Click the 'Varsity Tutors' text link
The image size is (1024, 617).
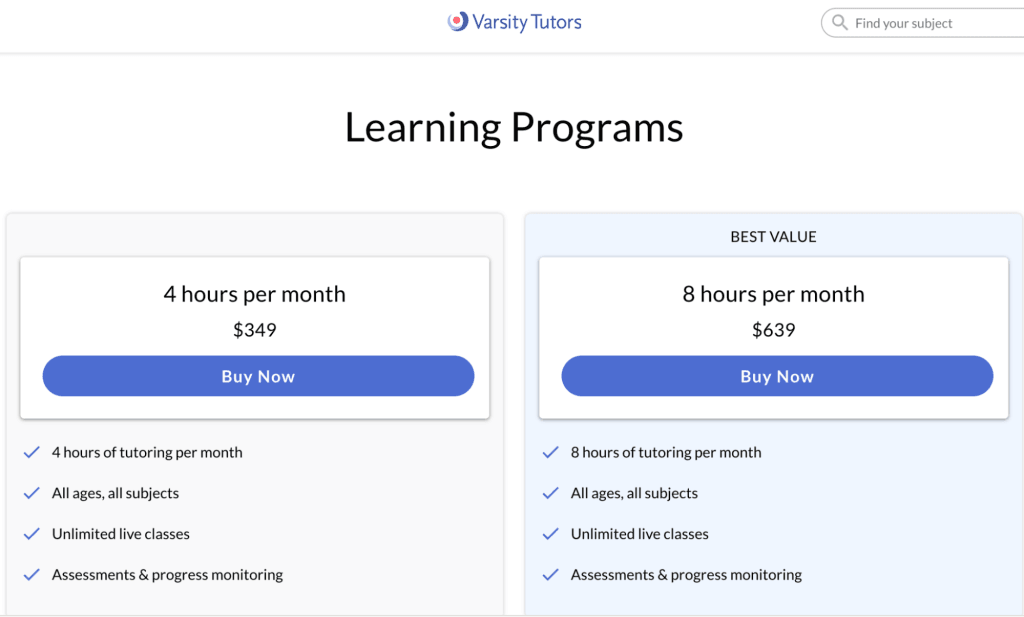pyautogui.click(x=527, y=21)
